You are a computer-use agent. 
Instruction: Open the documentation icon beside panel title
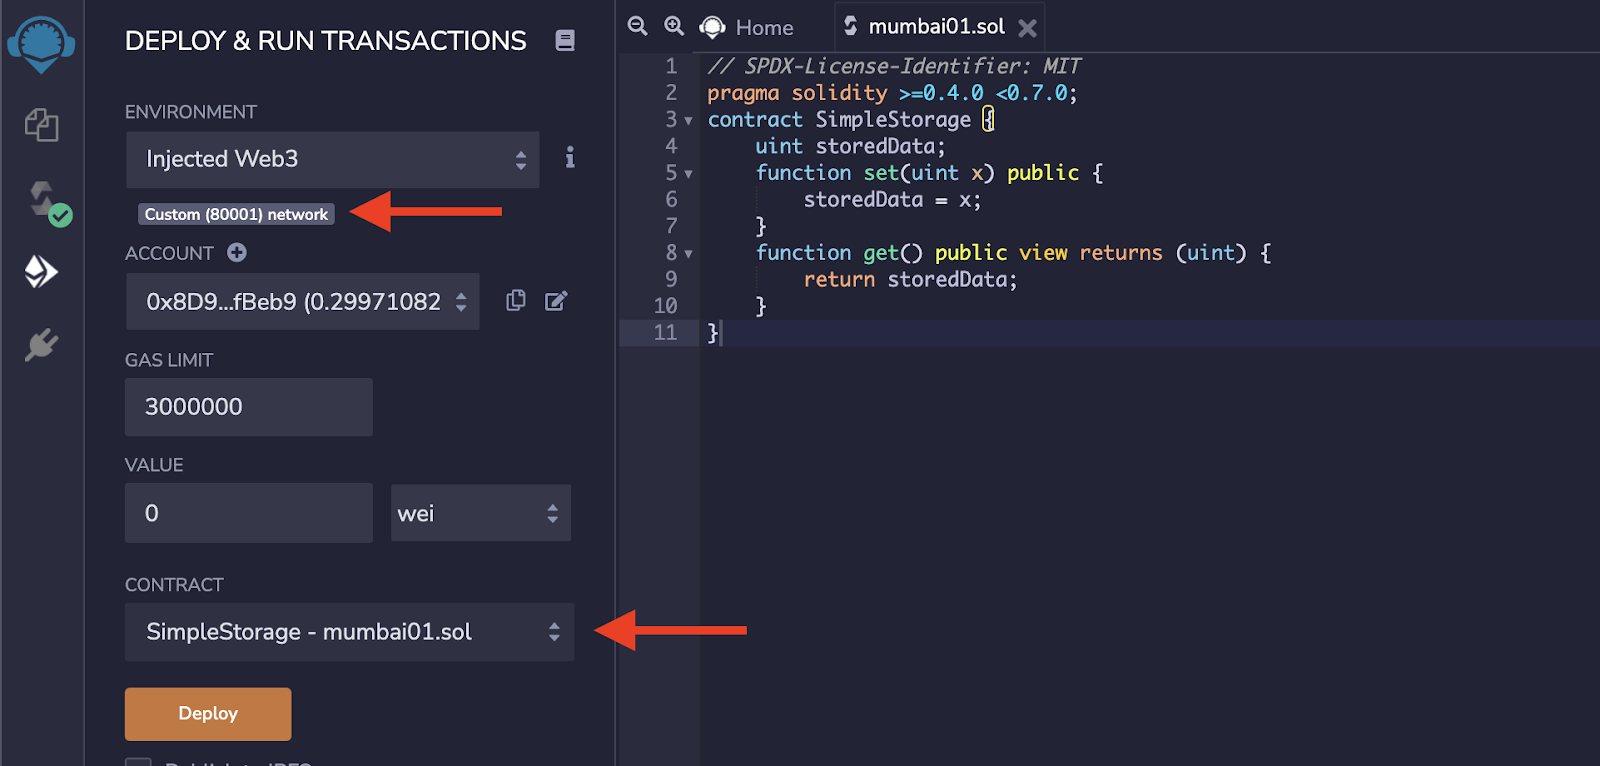[x=565, y=40]
